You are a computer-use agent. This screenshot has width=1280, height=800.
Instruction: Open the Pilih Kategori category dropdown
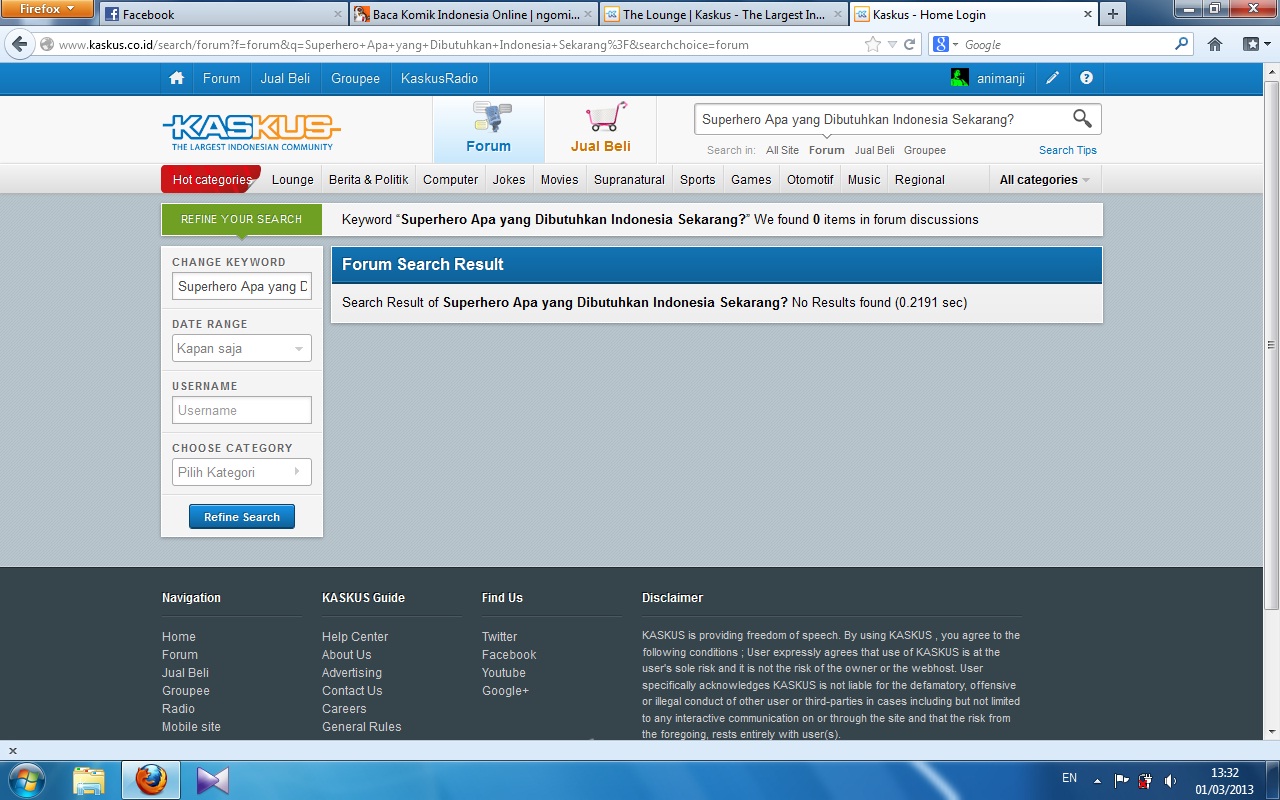pos(241,472)
